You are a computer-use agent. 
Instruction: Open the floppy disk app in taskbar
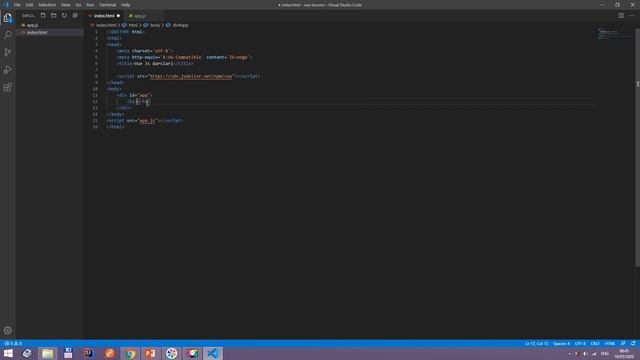(68, 353)
